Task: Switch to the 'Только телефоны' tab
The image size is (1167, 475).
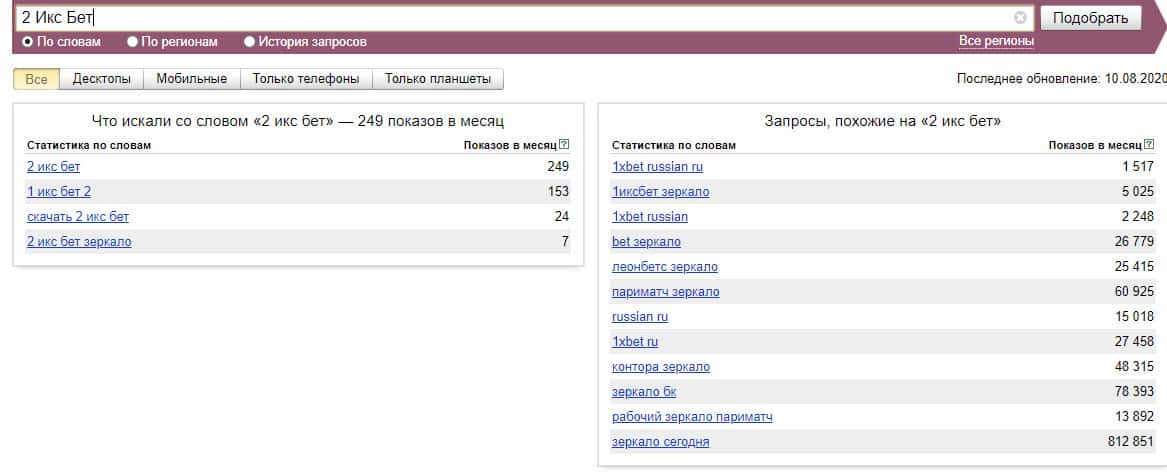Action: click(306, 79)
